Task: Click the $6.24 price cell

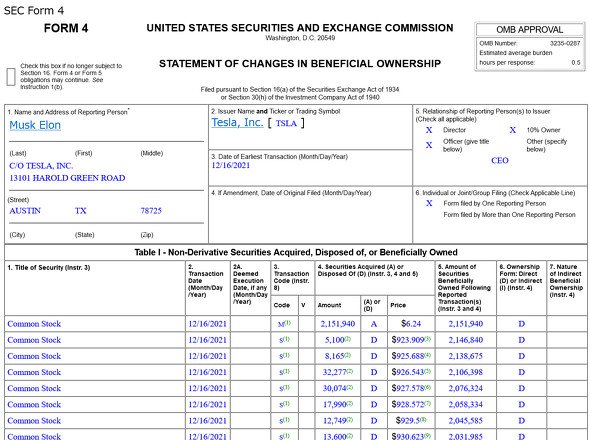Action: pyautogui.click(x=411, y=324)
